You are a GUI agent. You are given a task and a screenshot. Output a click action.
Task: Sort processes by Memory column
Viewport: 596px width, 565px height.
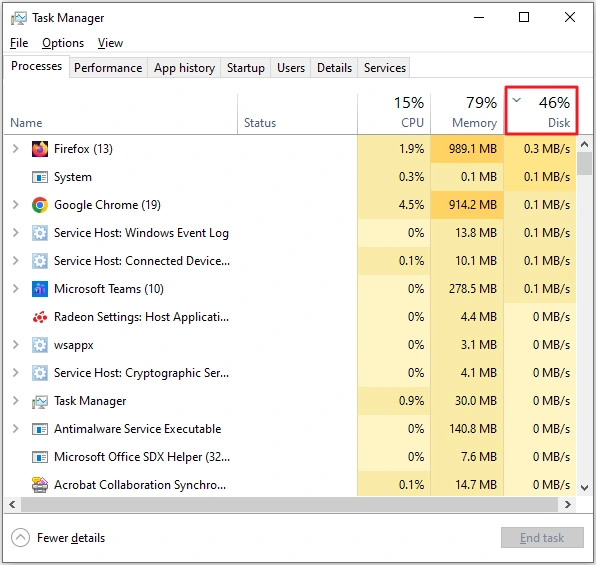coord(467,114)
